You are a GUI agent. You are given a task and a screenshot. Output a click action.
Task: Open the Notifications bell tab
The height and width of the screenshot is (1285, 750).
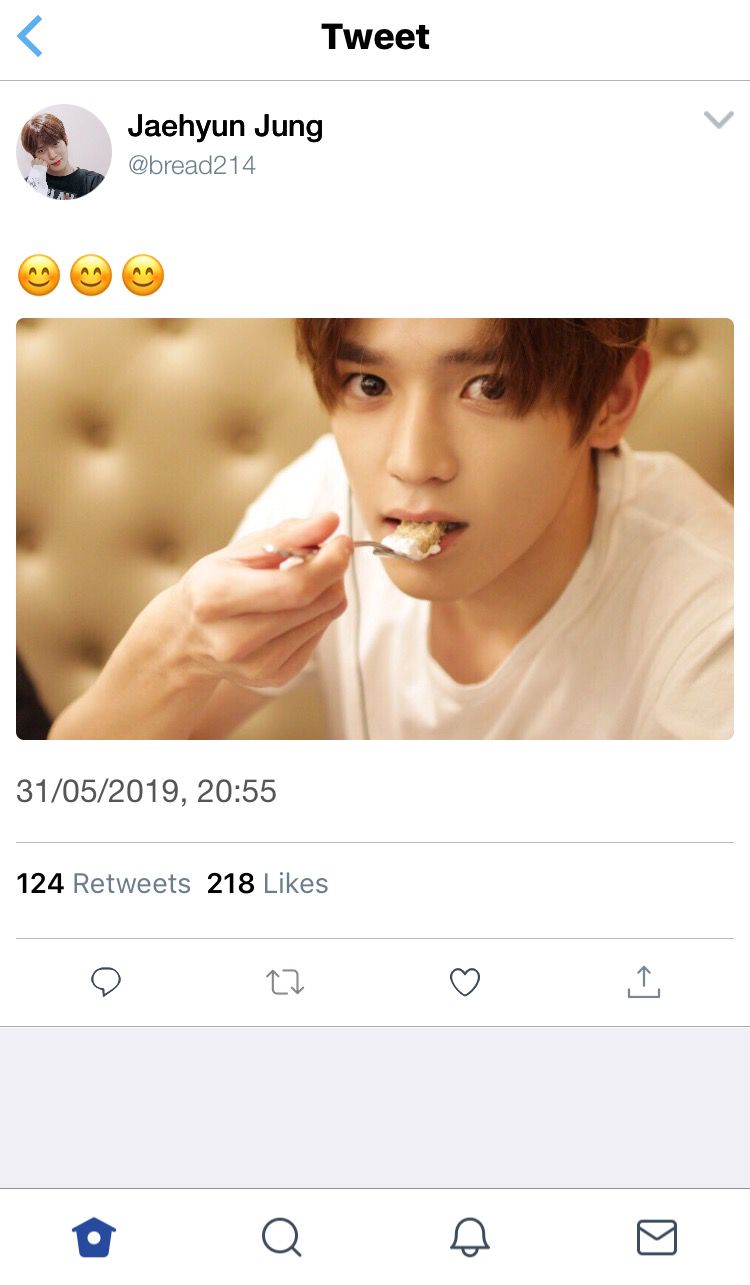point(469,1238)
